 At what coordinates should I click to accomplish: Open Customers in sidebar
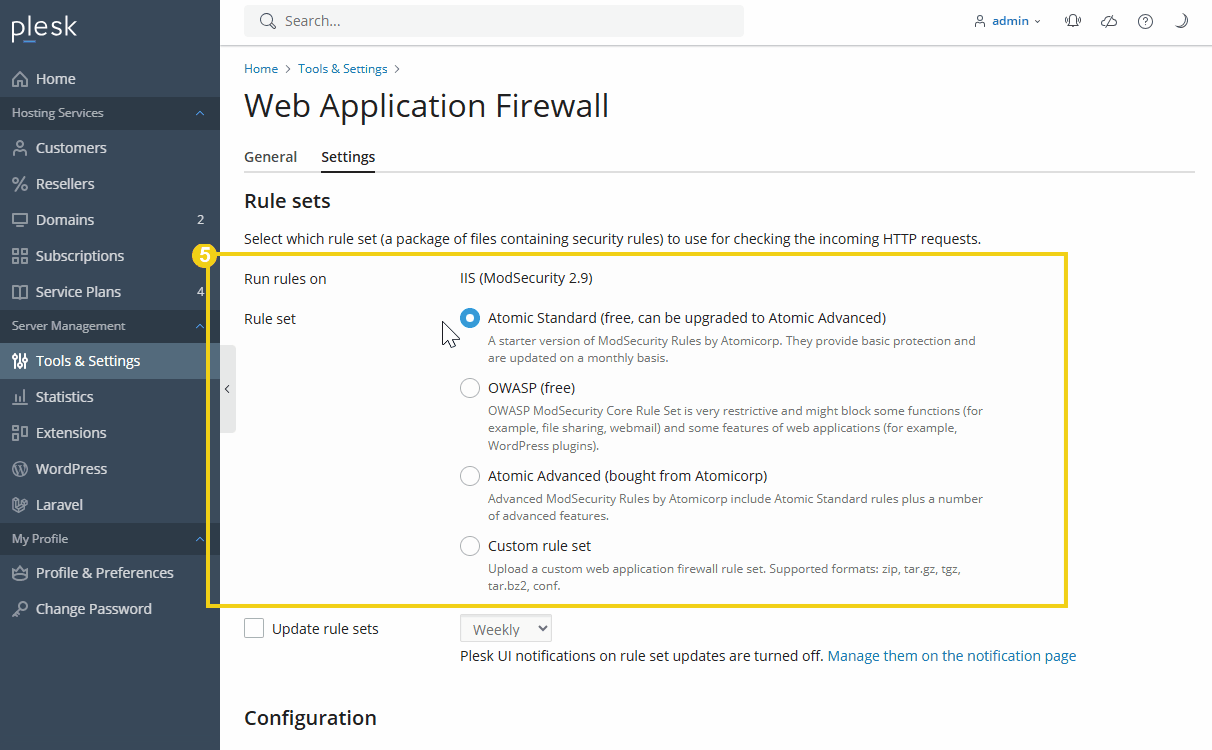(x=110, y=148)
